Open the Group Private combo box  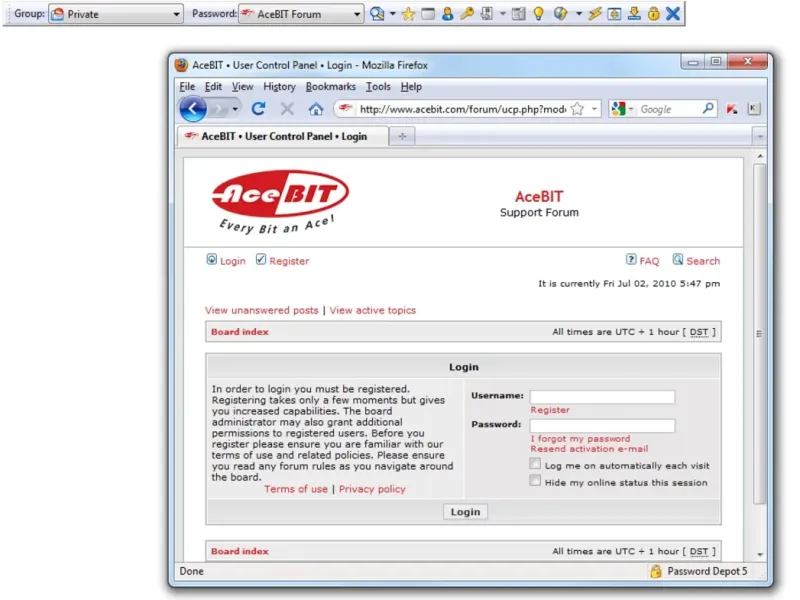click(116, 14)
